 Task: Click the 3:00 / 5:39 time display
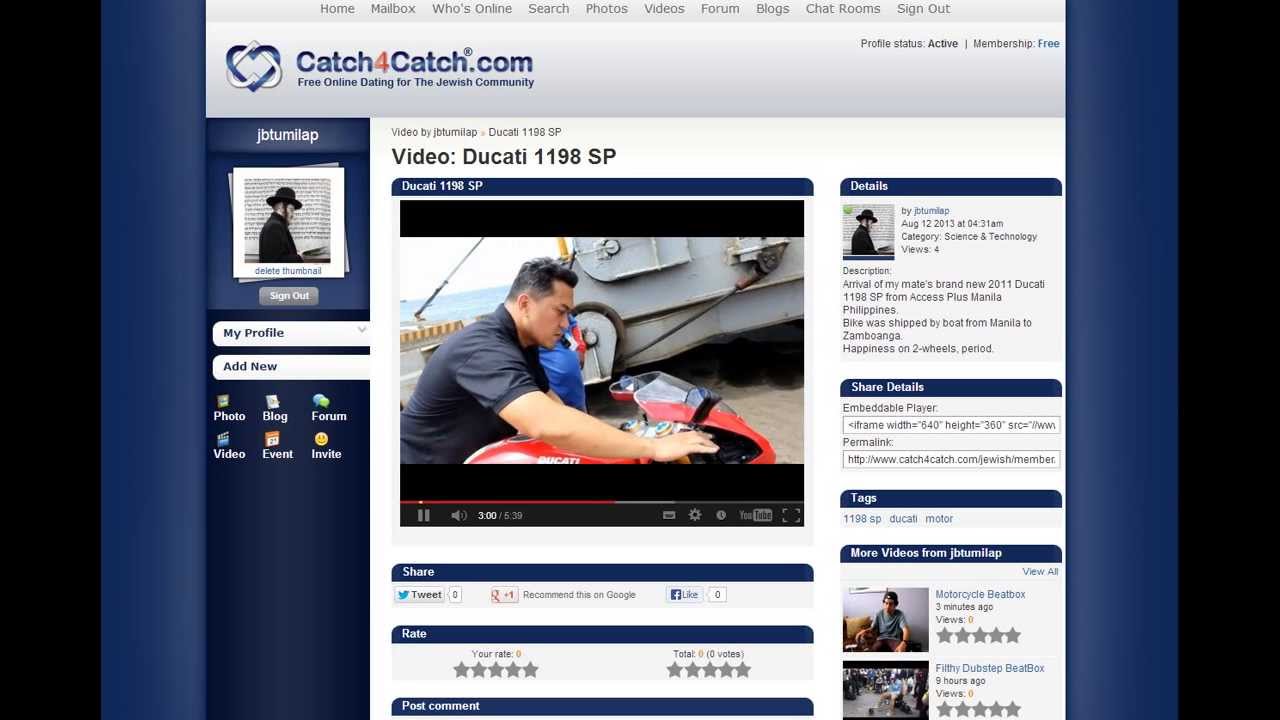[x=500, y=516]
